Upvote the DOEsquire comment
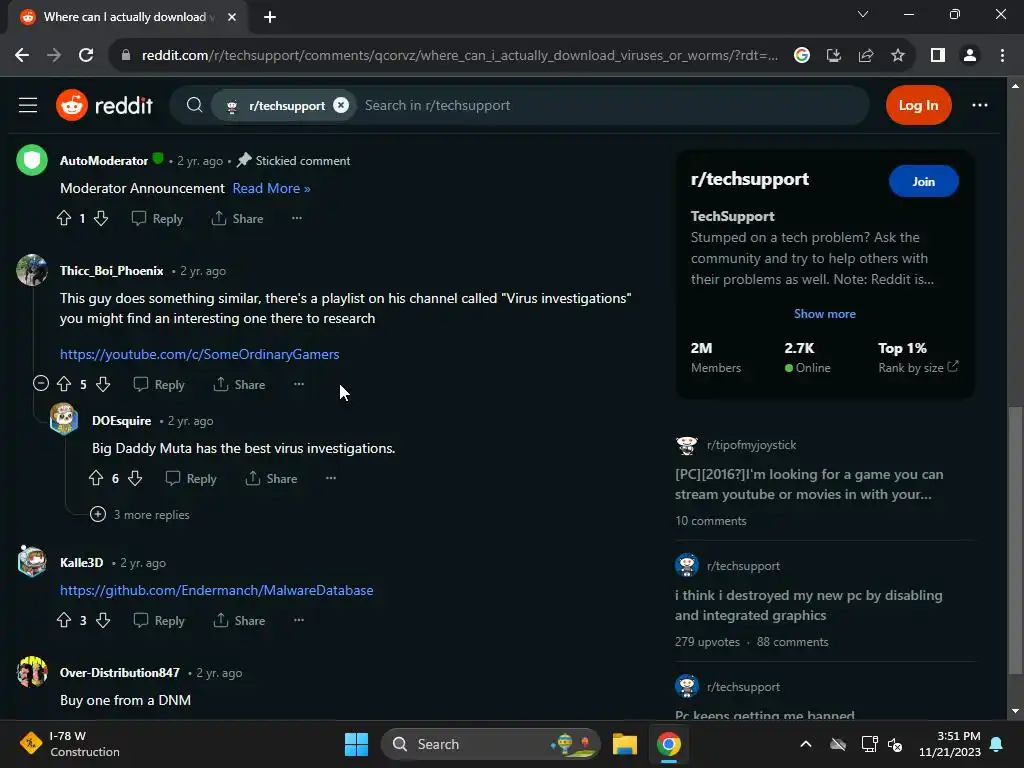This screenshot has width=1024, height=768. 95,478
